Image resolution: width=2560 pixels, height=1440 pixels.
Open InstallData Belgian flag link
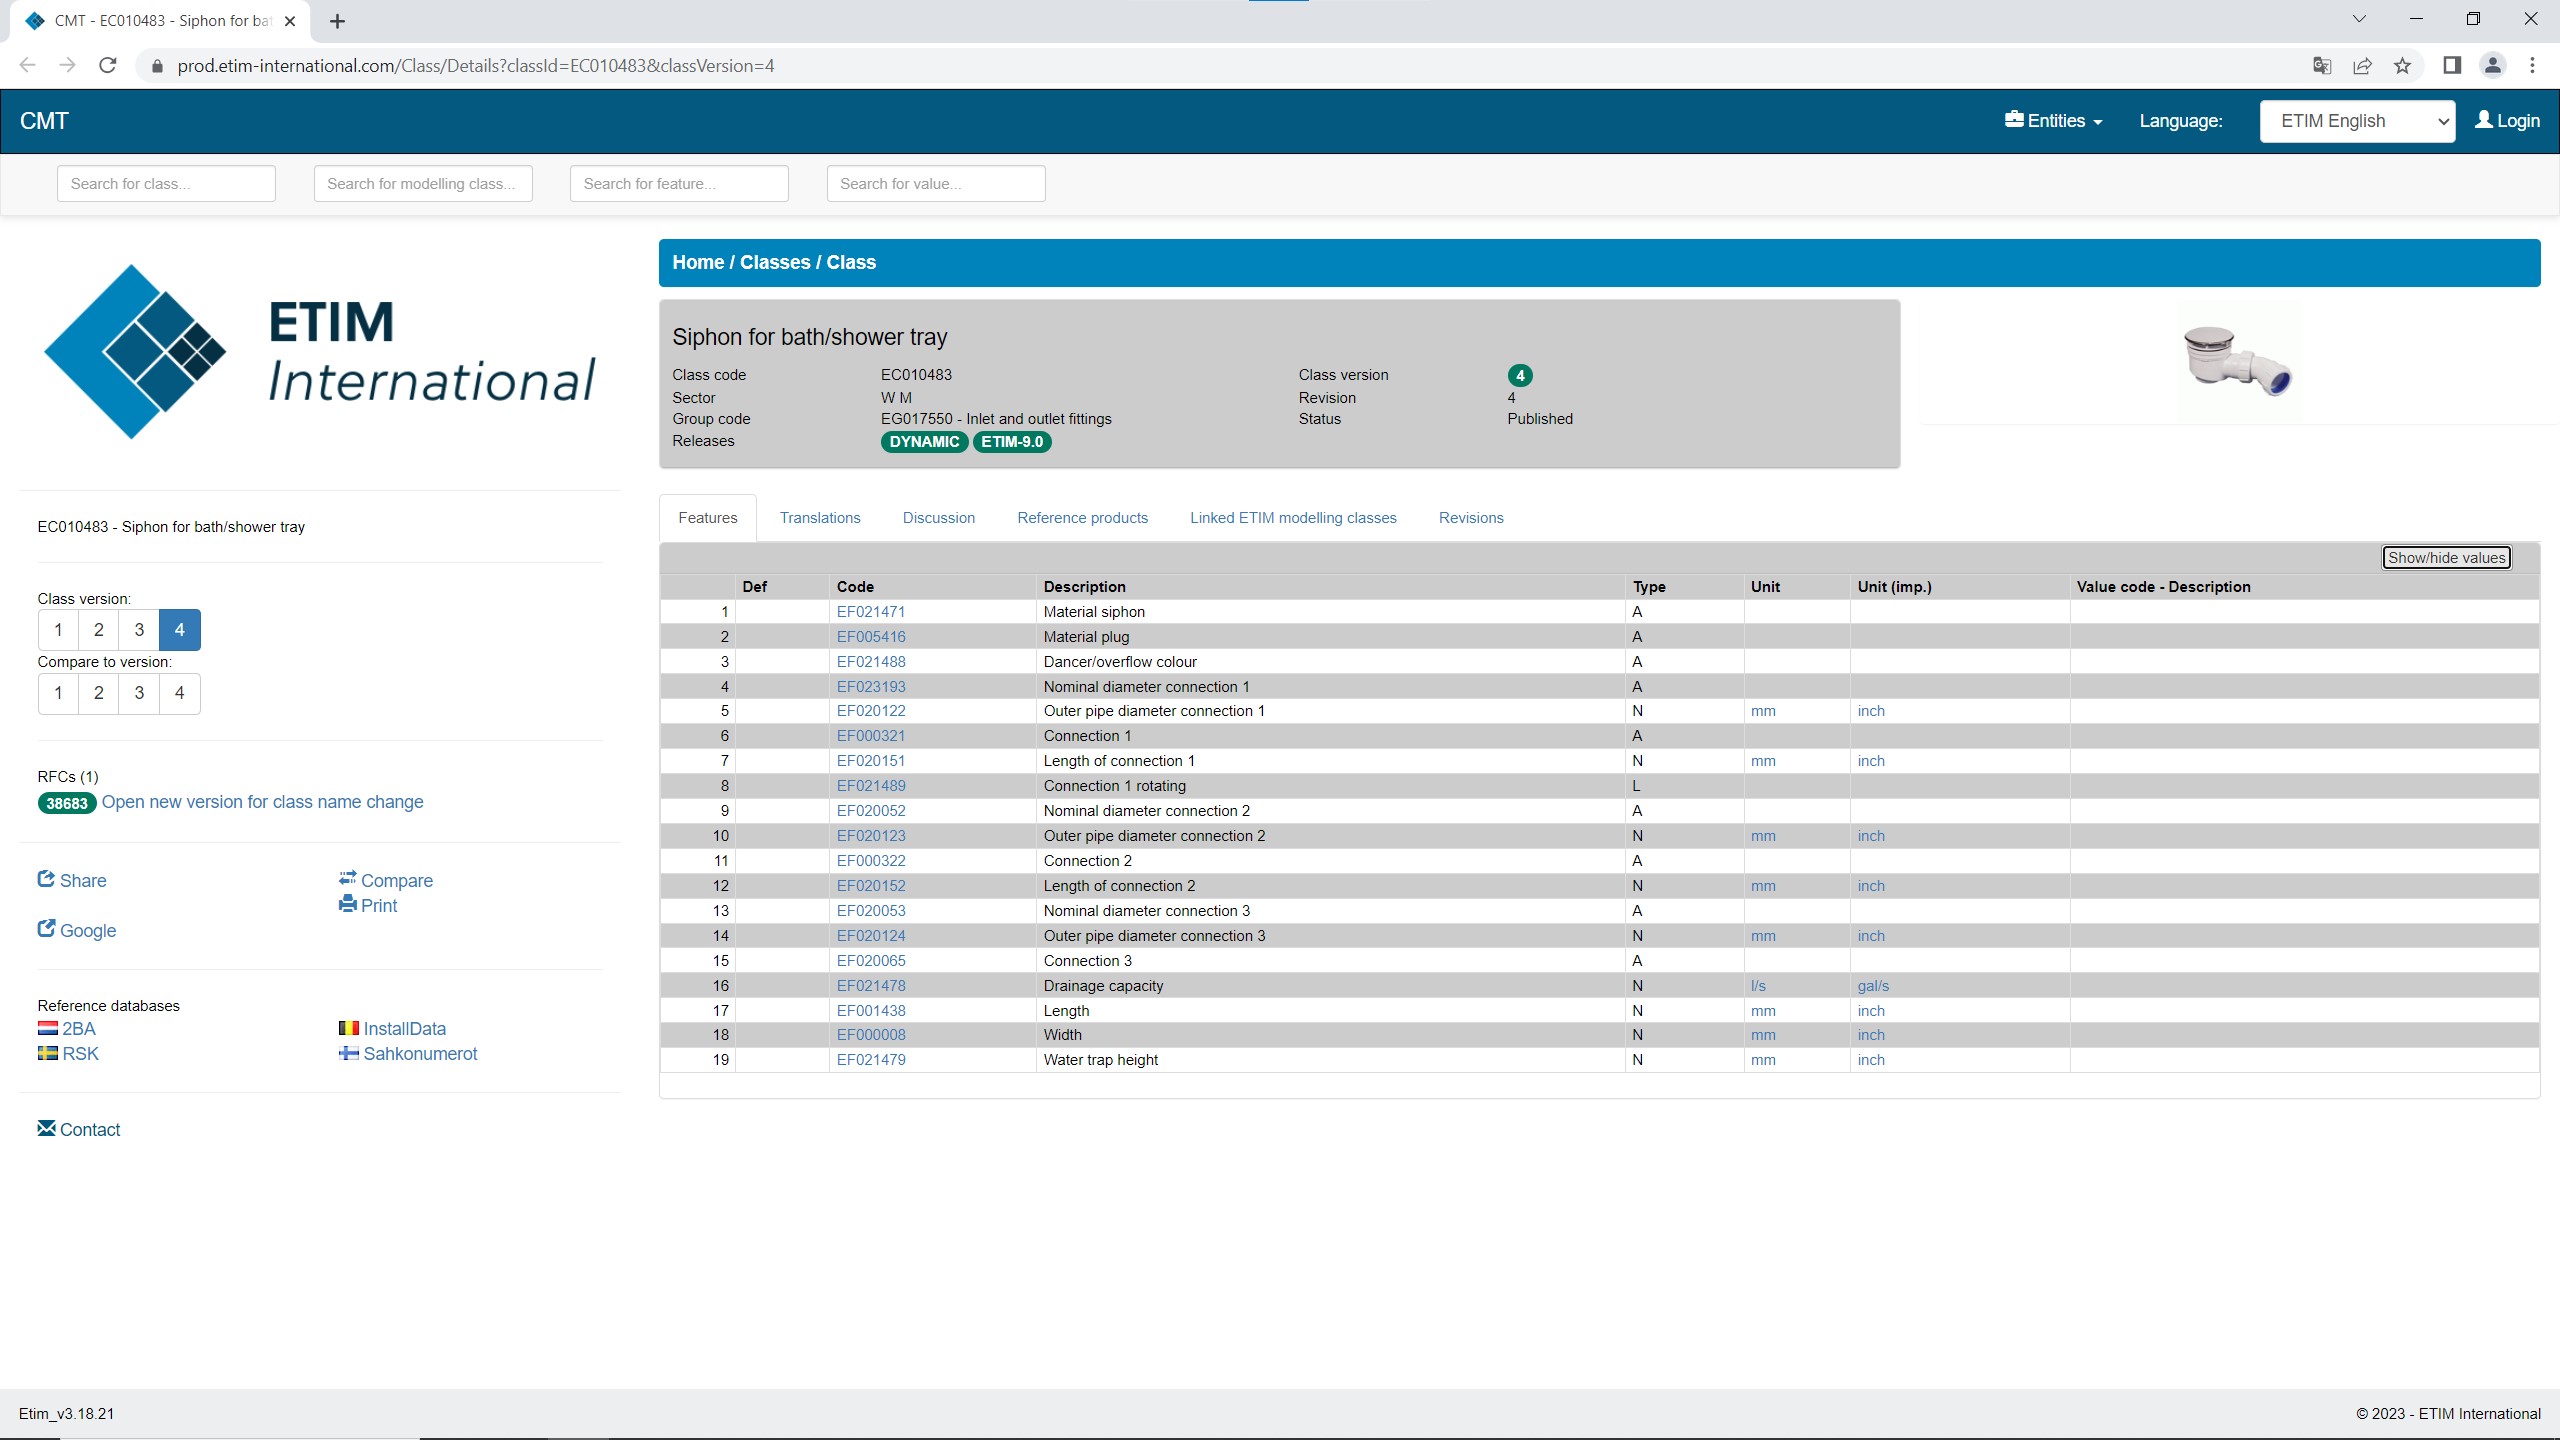click(348, 1028)
